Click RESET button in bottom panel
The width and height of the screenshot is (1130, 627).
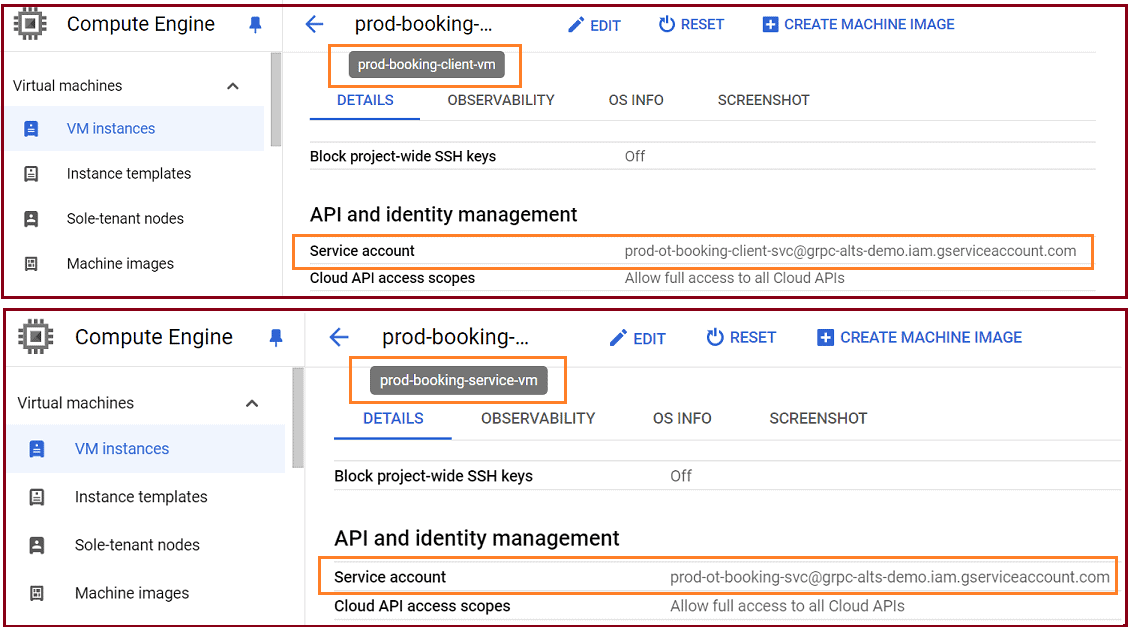pyautogui.click(x=741, y=337)
